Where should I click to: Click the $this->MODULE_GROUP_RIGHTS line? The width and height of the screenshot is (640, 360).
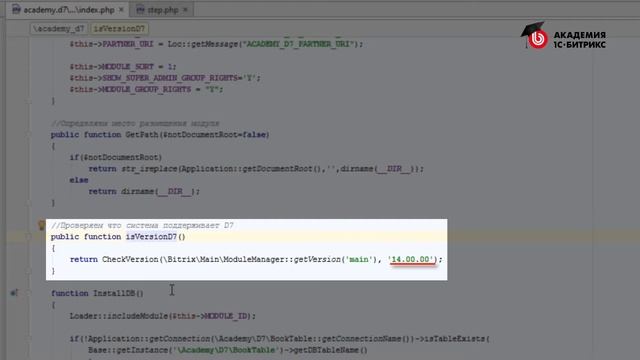pos(146,89)
